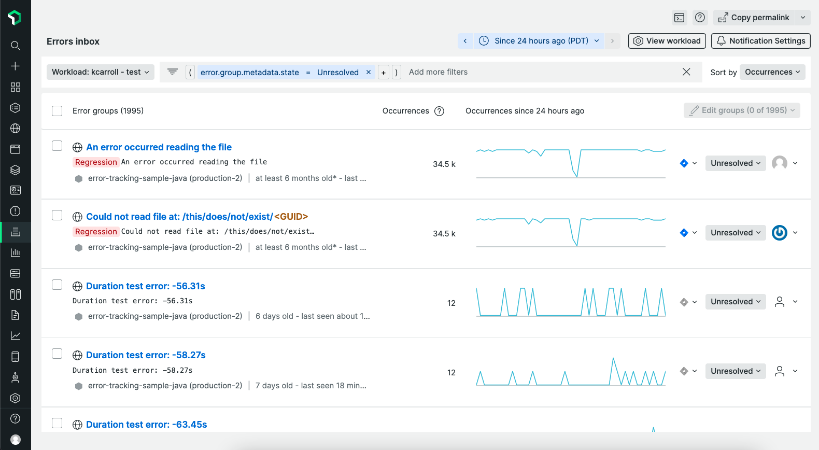Viewport: 819px width, 450px height.
Task: Click the help question mark icon in top bar
Action: 699,17
